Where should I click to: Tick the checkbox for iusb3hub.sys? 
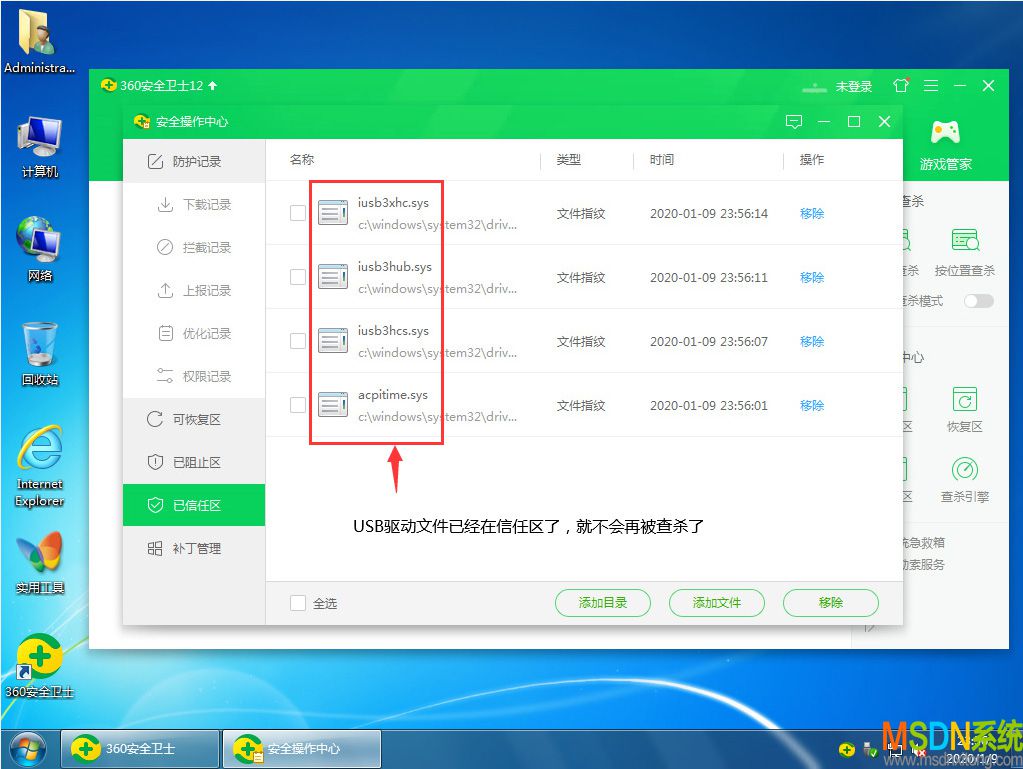pos(298,277)
